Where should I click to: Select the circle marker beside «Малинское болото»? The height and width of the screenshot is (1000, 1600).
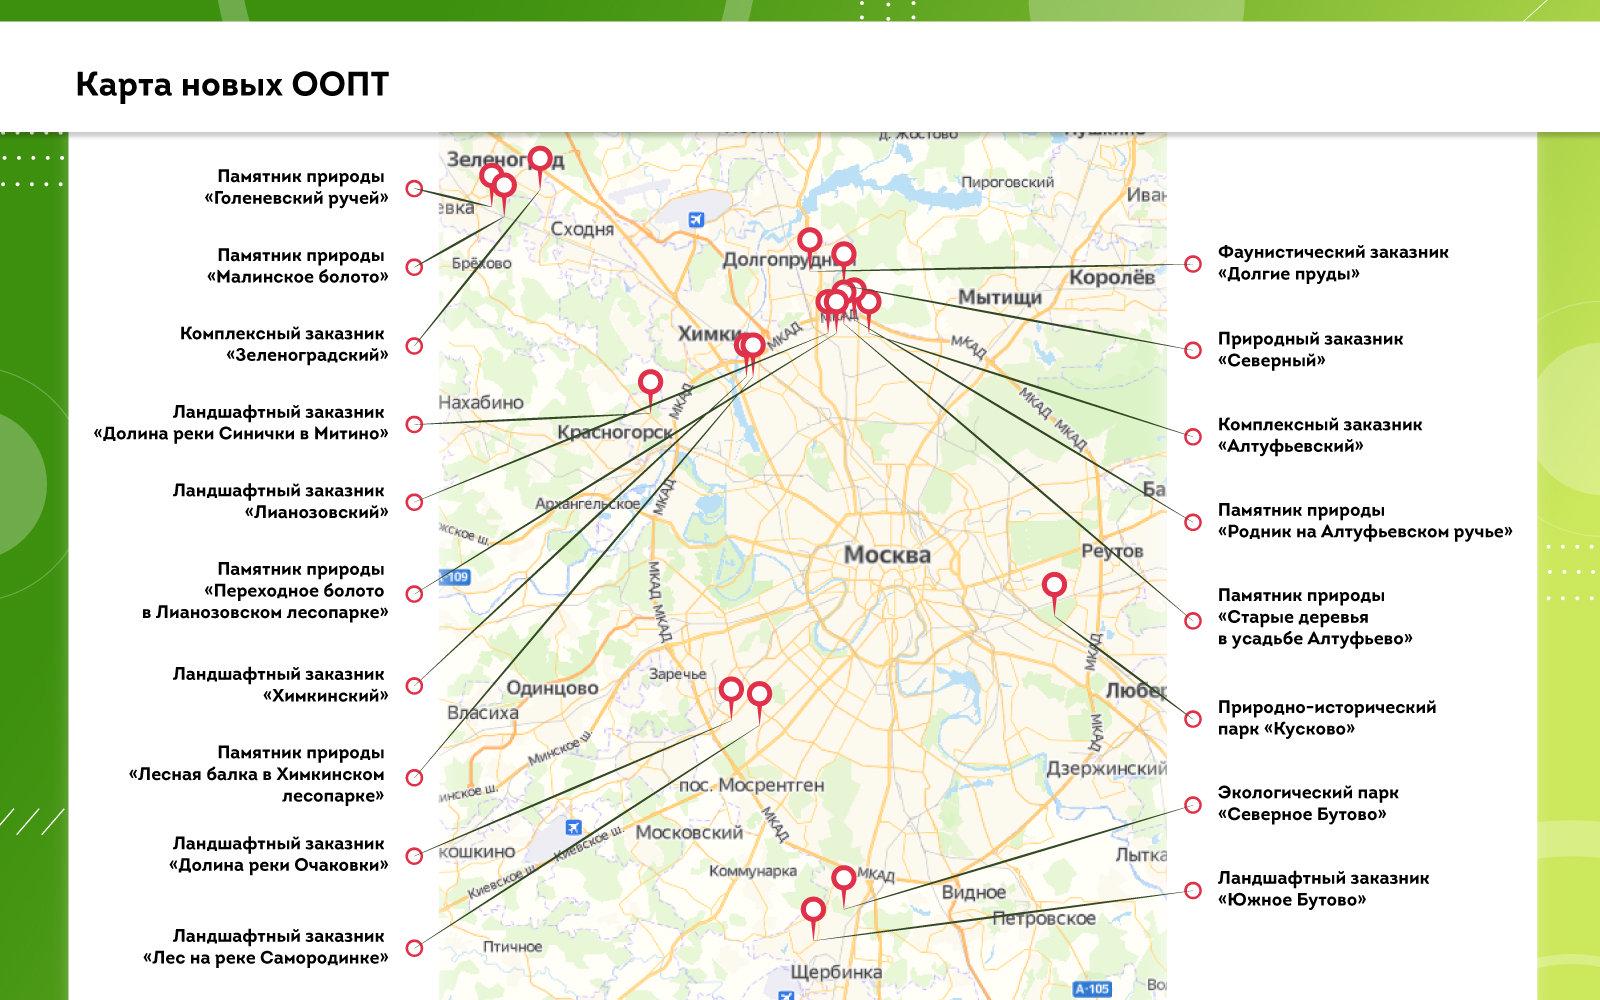pos(414,267)
